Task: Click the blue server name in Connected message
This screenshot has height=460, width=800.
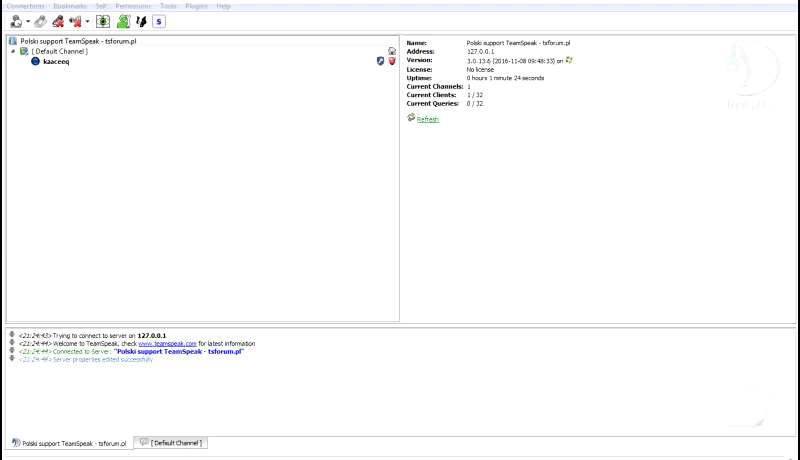Action: pos(179,351)
